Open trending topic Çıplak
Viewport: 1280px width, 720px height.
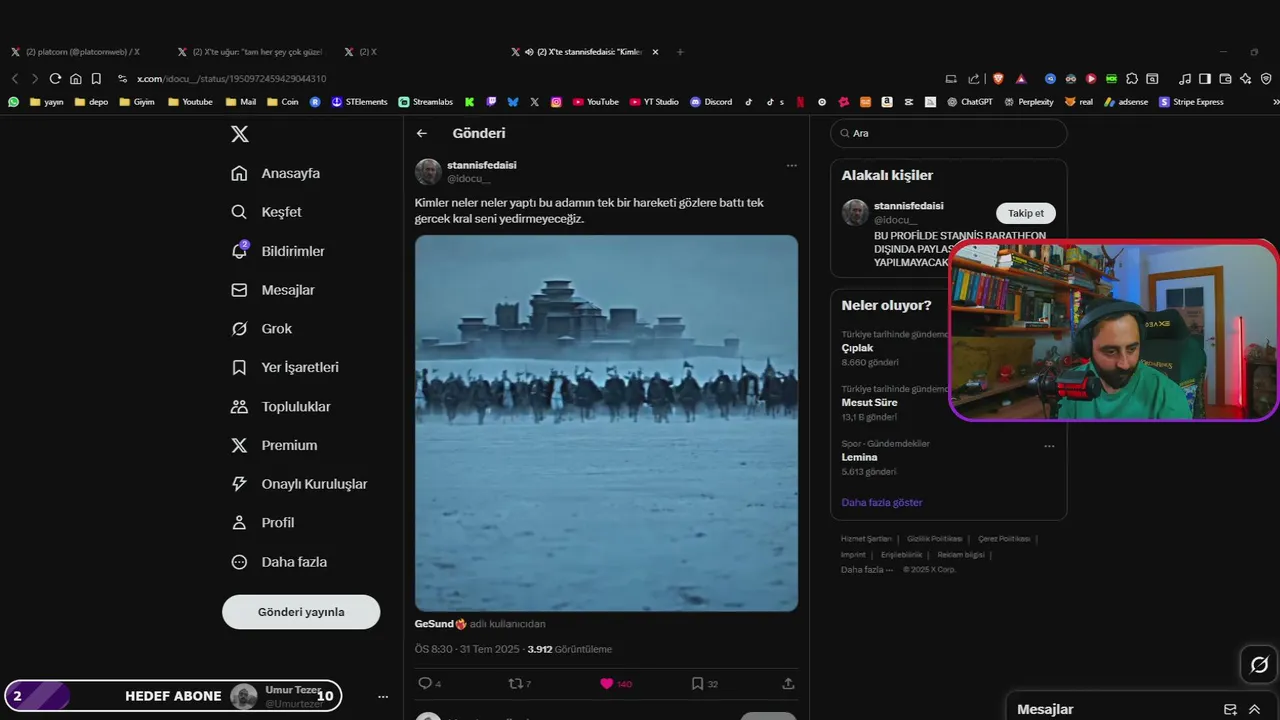(x=858, y=348)
